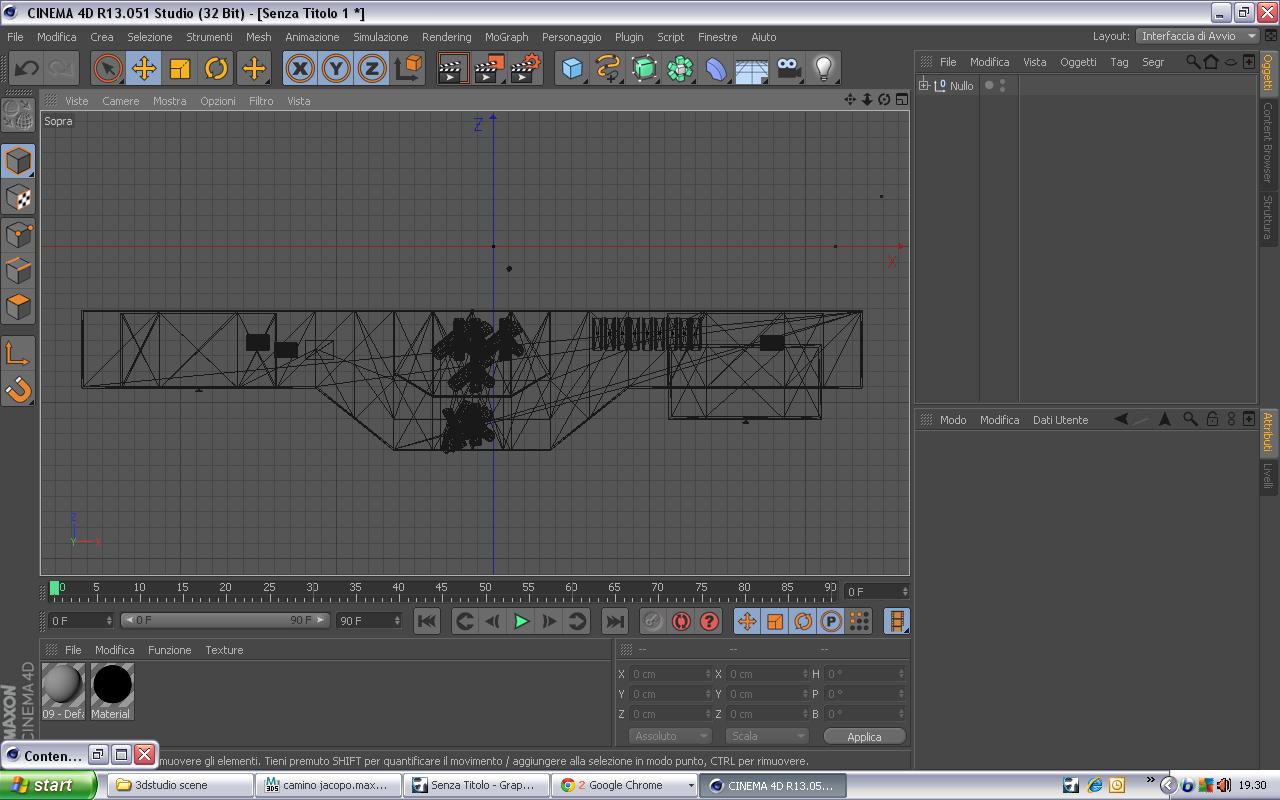Open the viewport Camere menu
Screen dimensions: 1280x800
pyautogui.click(x=120, y=101)
